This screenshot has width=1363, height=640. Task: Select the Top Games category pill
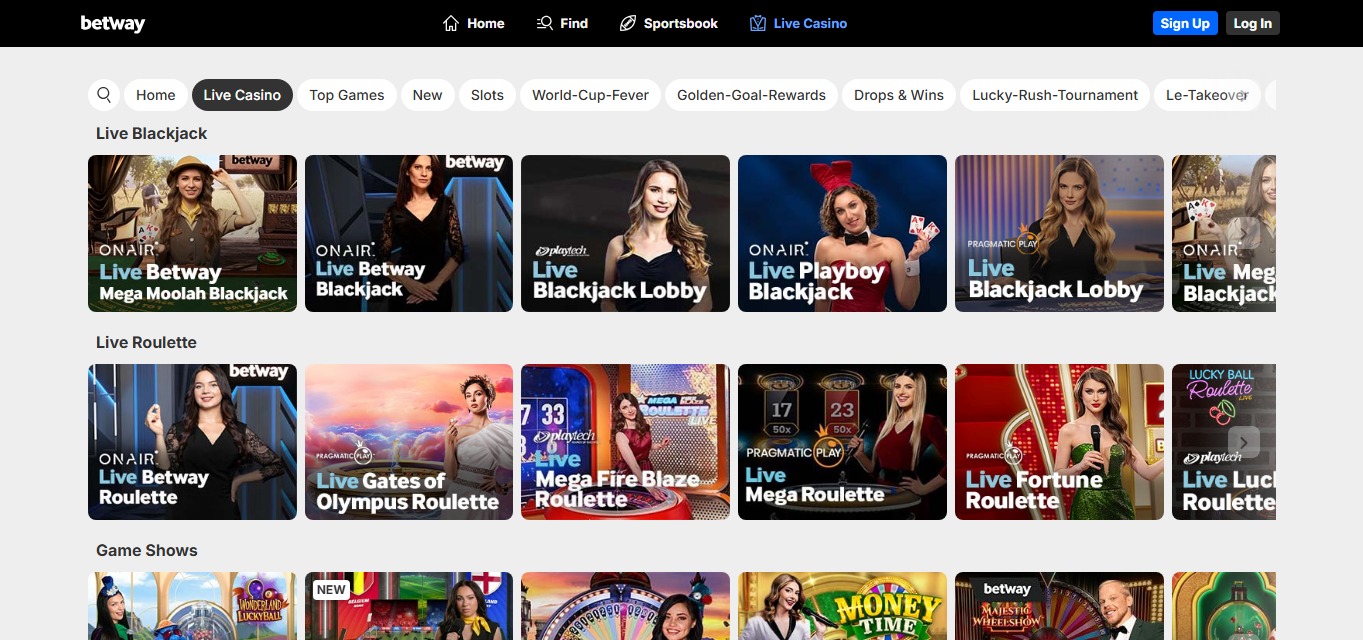click(x=347, y=95)
